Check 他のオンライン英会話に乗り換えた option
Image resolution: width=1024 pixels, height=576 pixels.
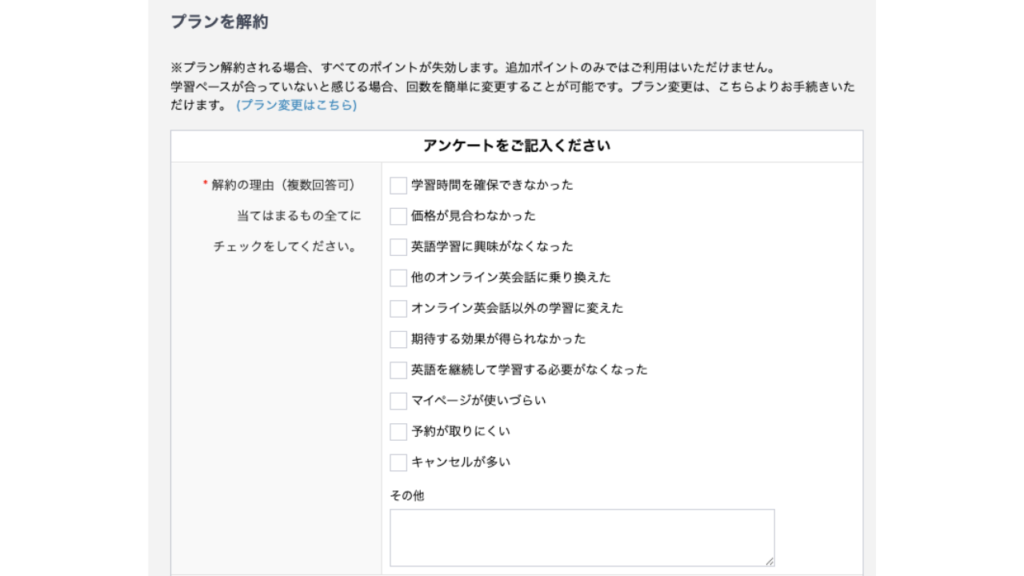[398, 278]
